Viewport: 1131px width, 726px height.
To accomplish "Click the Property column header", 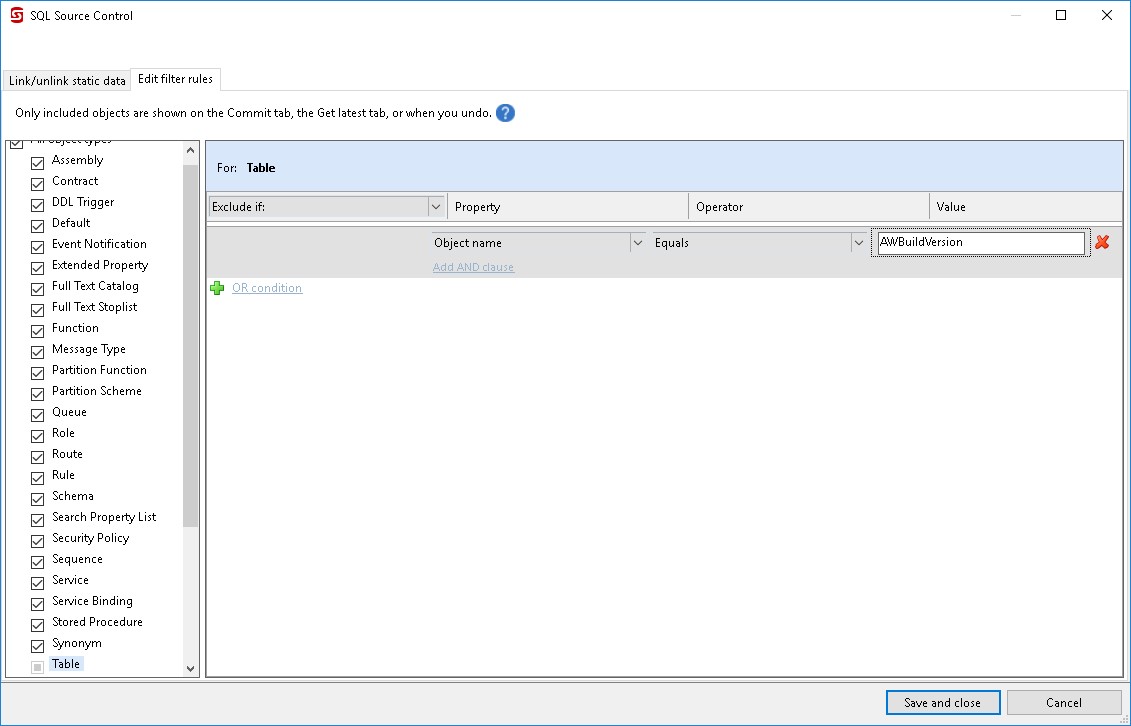I will (x=568, y=207).
